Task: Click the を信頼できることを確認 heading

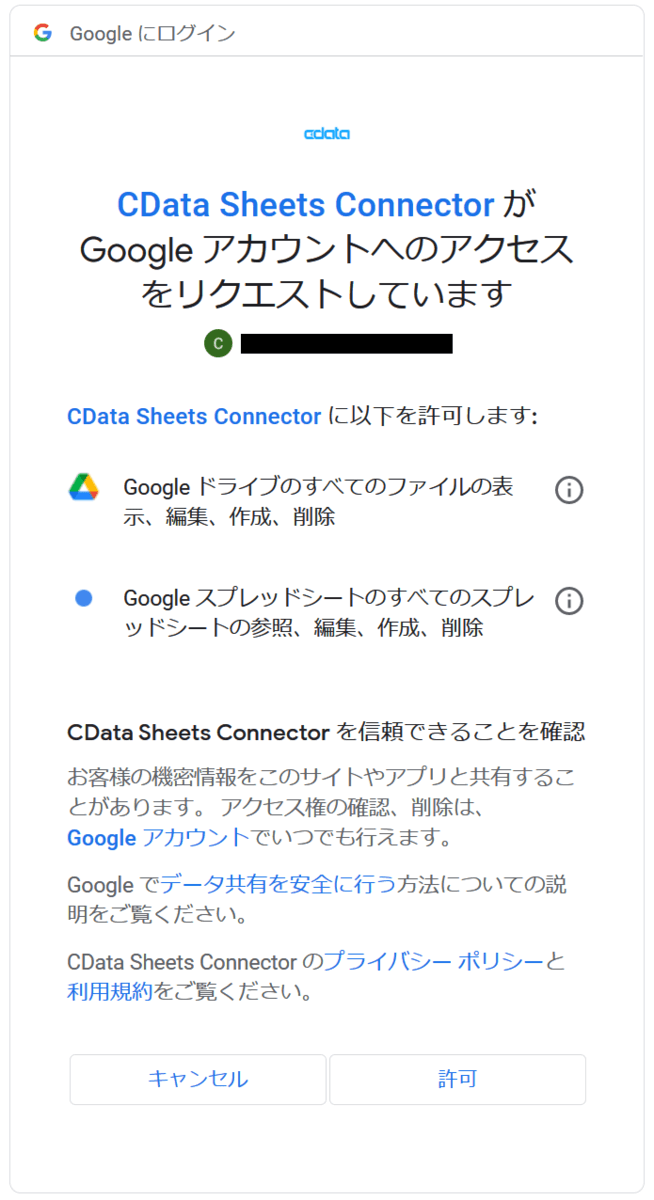Action: (x=460, y=732)
